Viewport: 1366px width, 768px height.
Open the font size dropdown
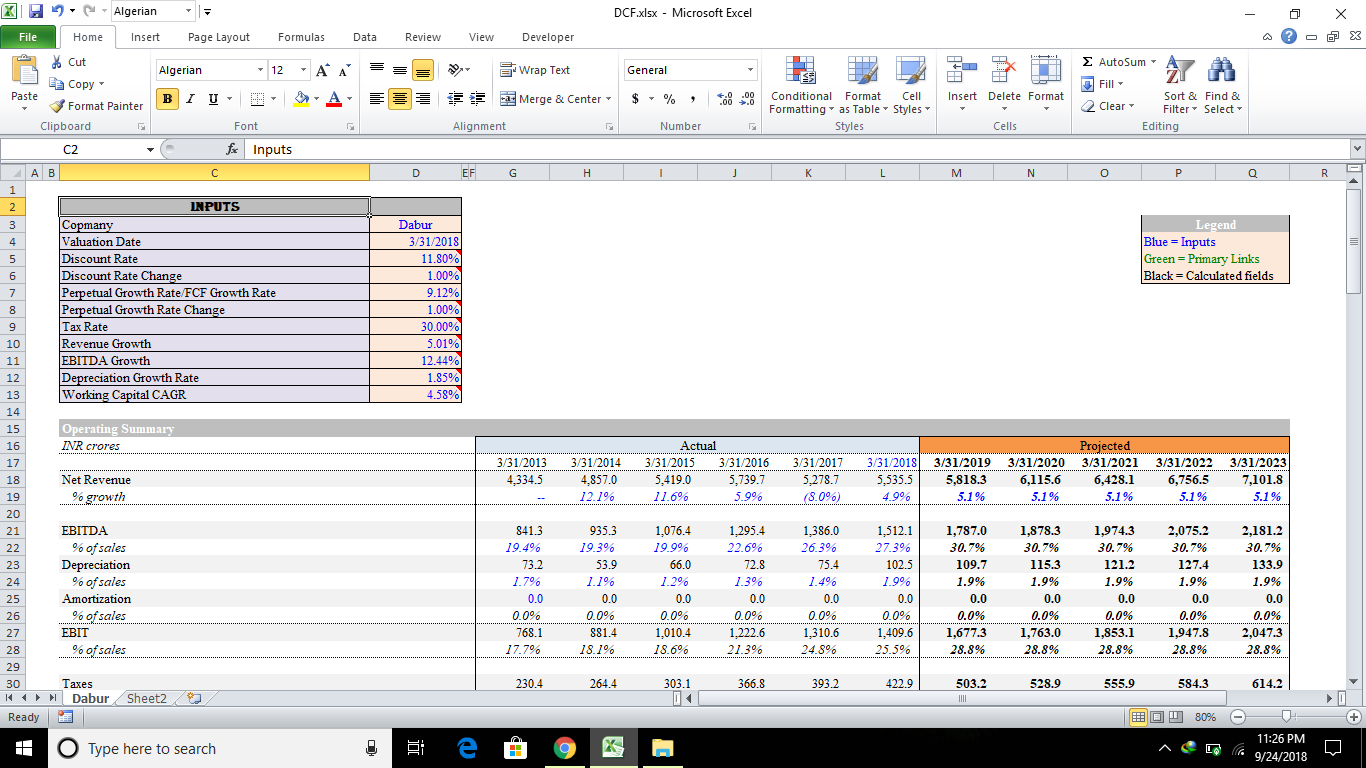coord(303,70)
